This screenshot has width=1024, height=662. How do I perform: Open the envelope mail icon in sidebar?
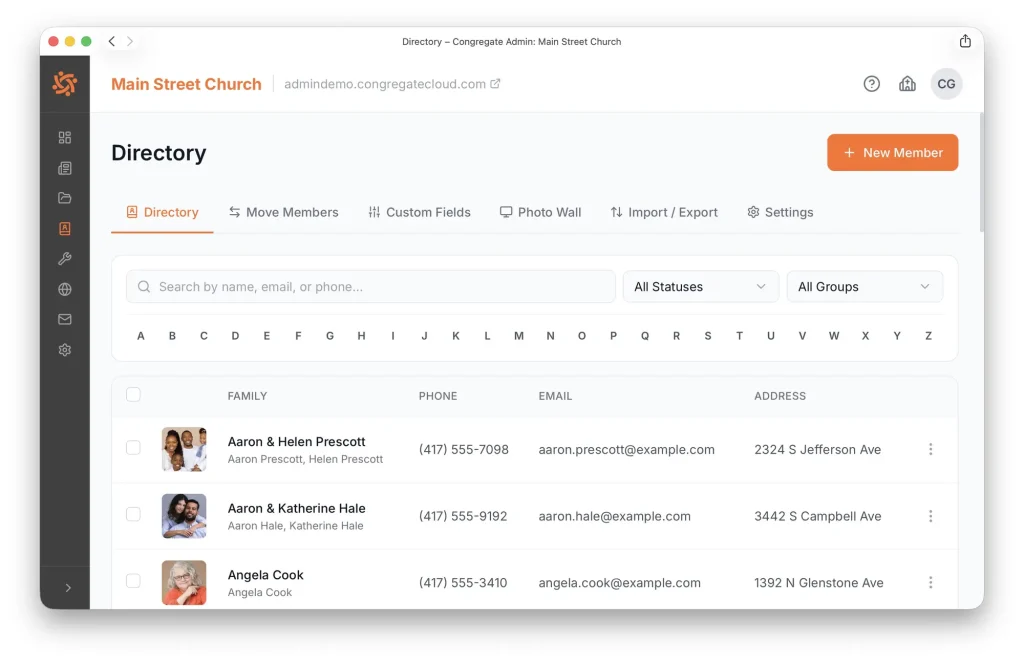point(65,319)
